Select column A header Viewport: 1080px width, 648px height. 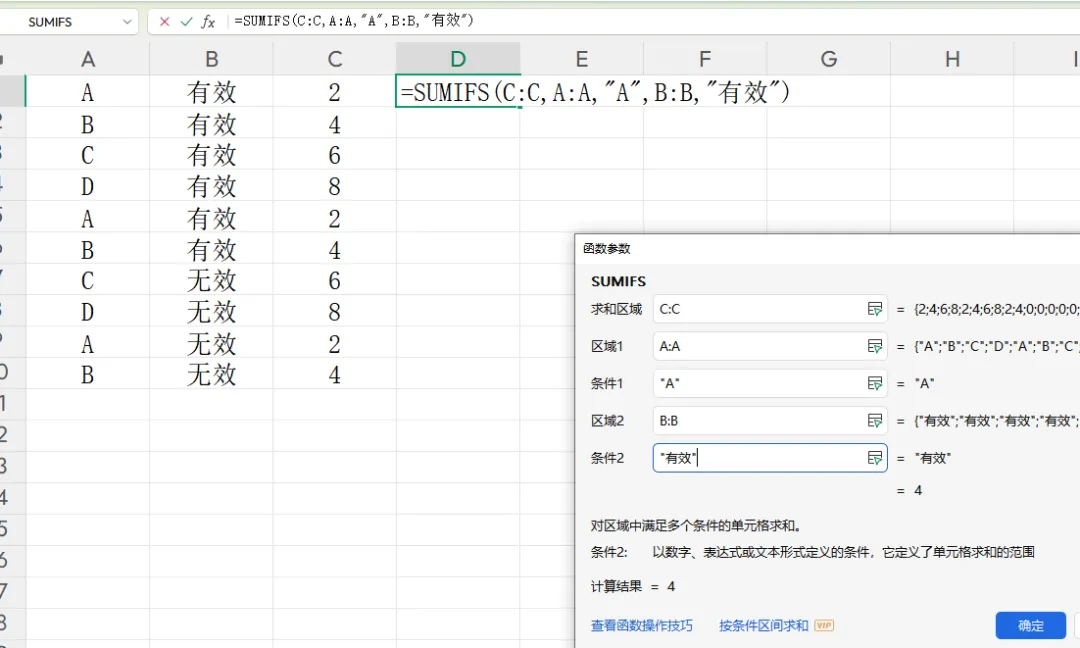coord(87,59)
